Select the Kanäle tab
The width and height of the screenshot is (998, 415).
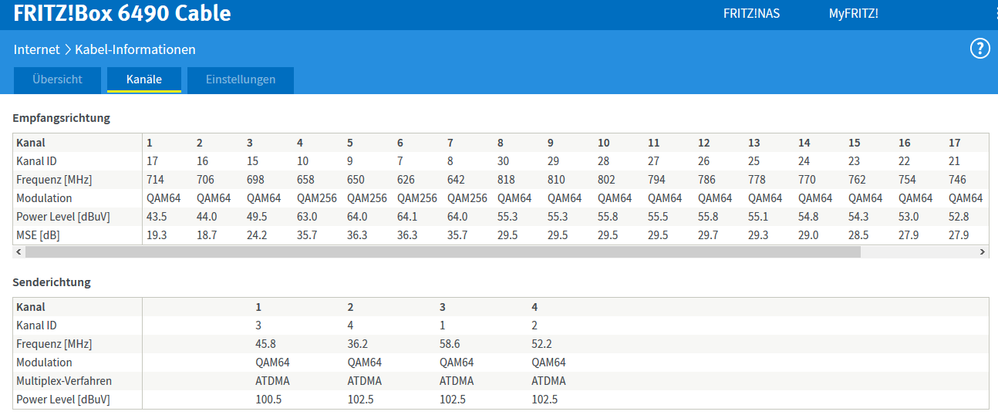144,79
